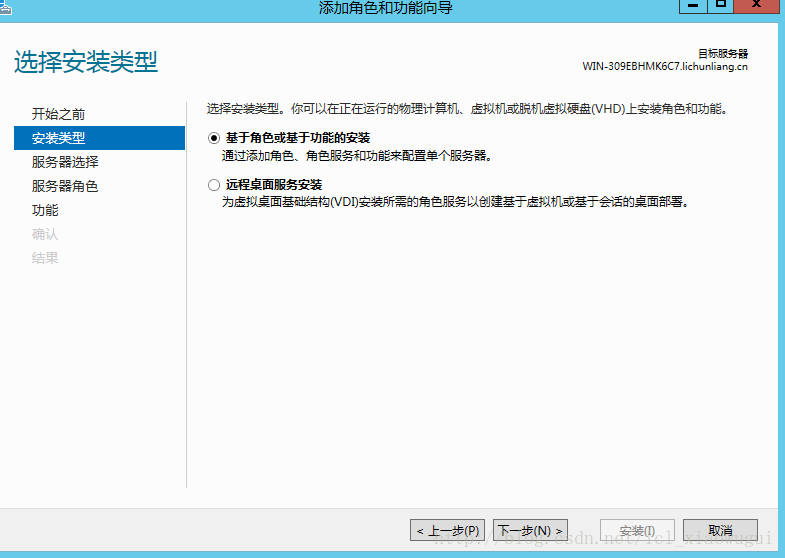Maximize the wizard window
Screen dimensions: 785x558
[x=720, y=6]
